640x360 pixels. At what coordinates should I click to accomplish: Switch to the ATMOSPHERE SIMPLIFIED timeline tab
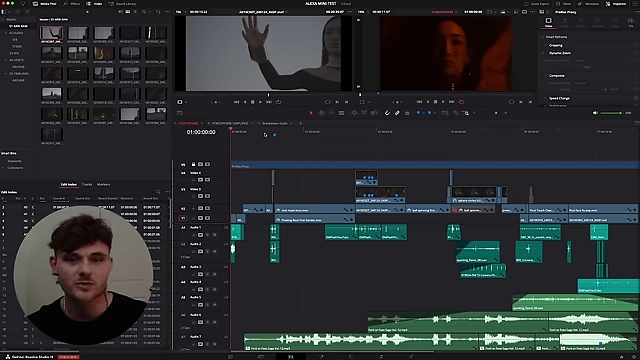[230, 123]
